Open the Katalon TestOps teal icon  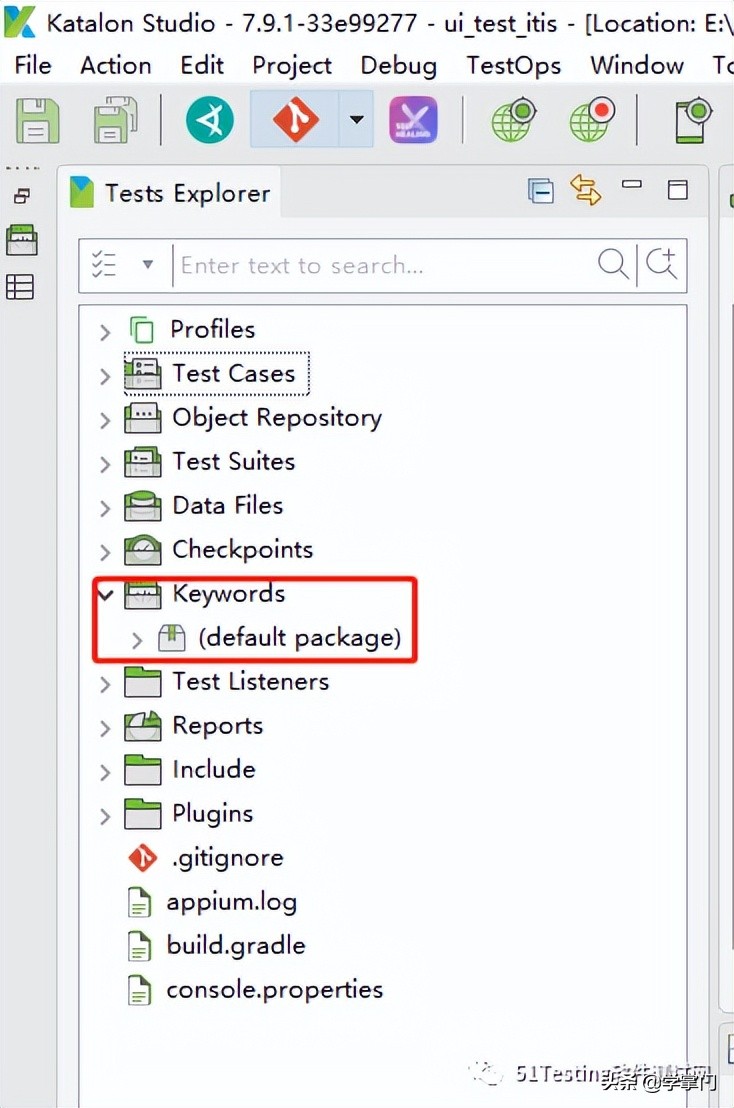[209, 121]
